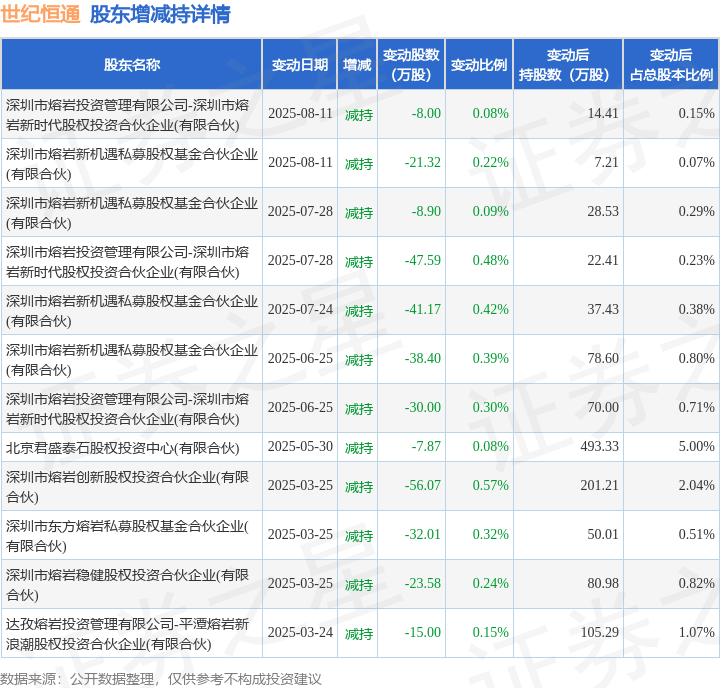The height and width of the screenshot is (688, 720).
Task: Select the 变动后占总股本比例 column header
Action: [670, 64]
